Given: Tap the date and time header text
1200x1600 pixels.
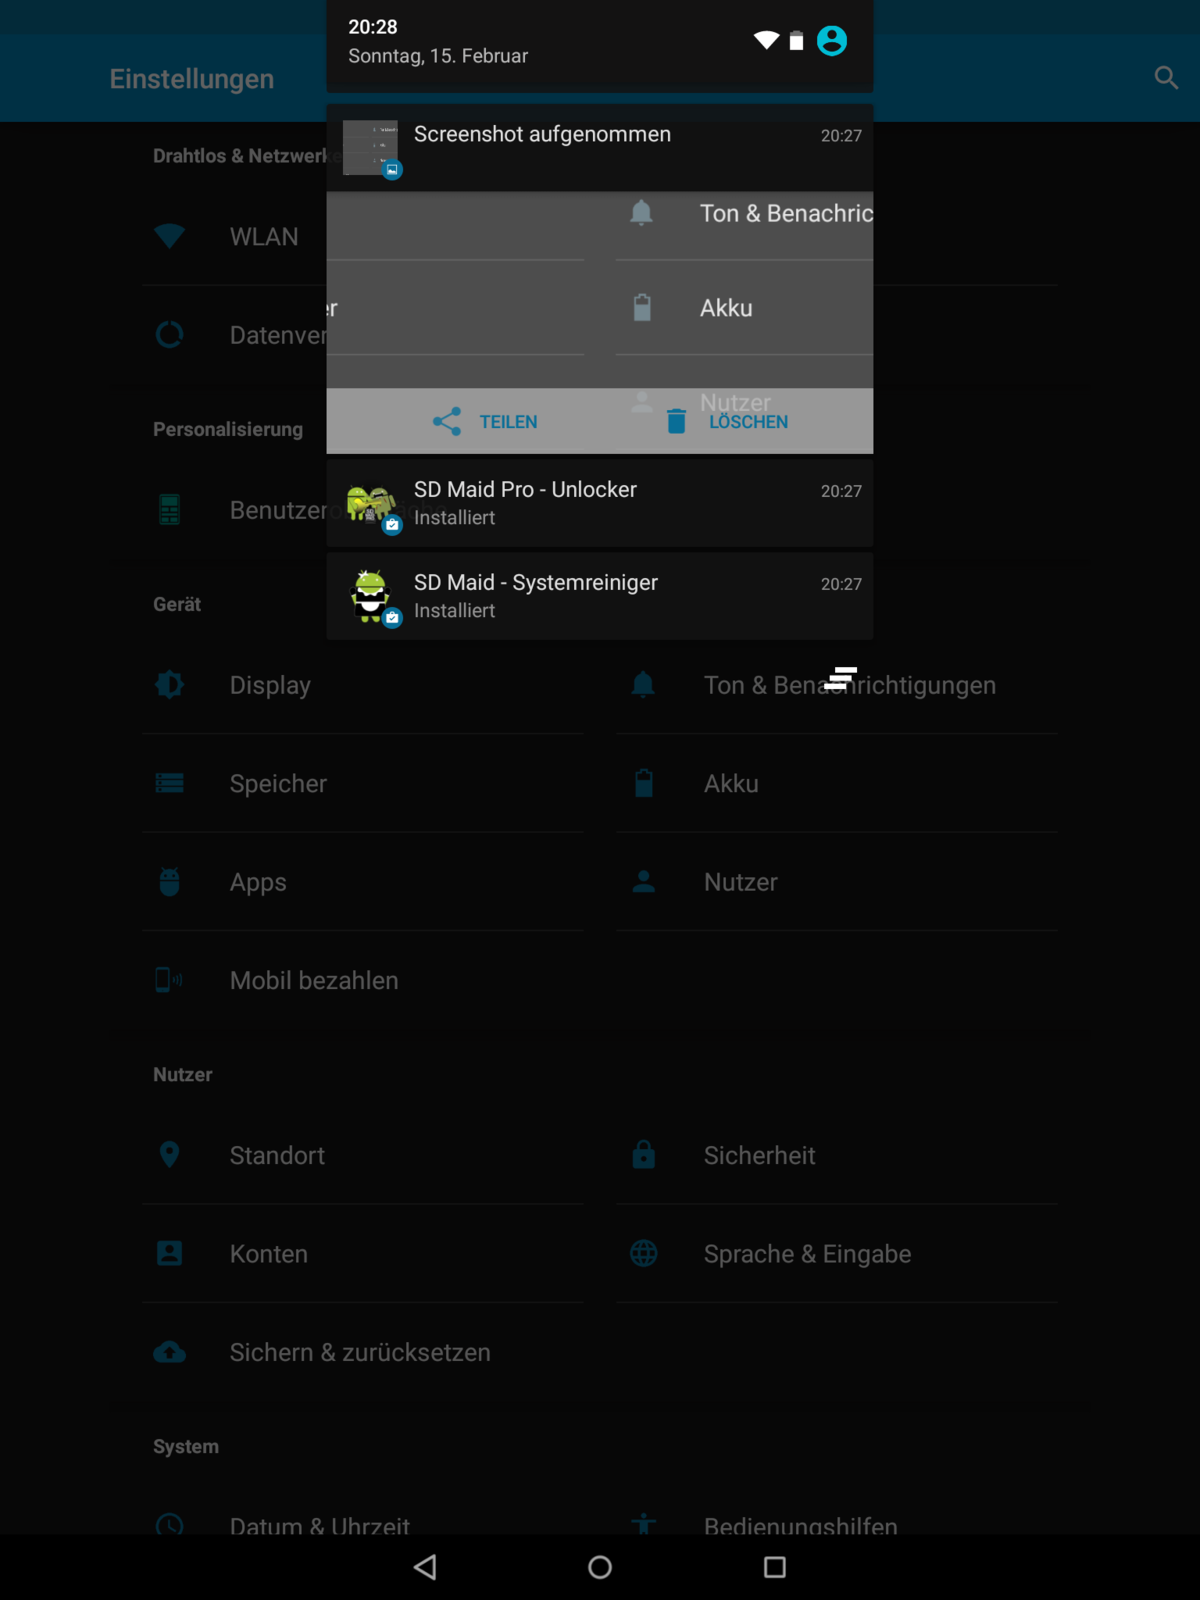Looking at the screenshot, I should (x=437, y=42).
